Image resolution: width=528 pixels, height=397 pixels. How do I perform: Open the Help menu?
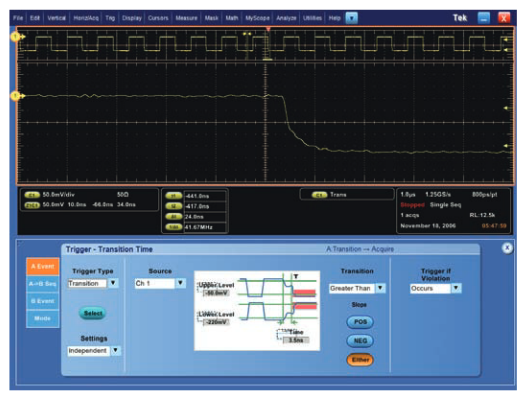pos(334,18)
